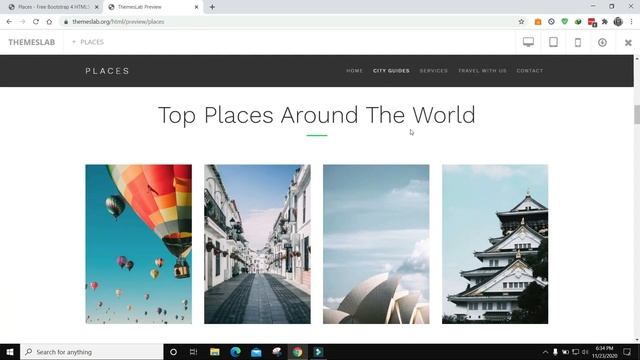Open the CONTACT nav item
Screen dimensions: 640x360
coord(530,71)
